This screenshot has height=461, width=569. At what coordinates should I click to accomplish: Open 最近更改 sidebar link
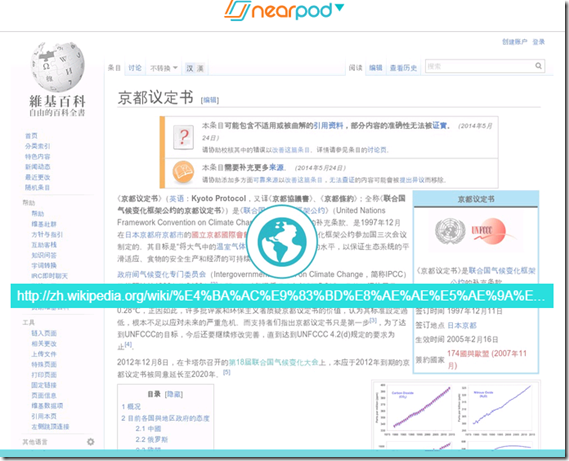click(37, 177)
